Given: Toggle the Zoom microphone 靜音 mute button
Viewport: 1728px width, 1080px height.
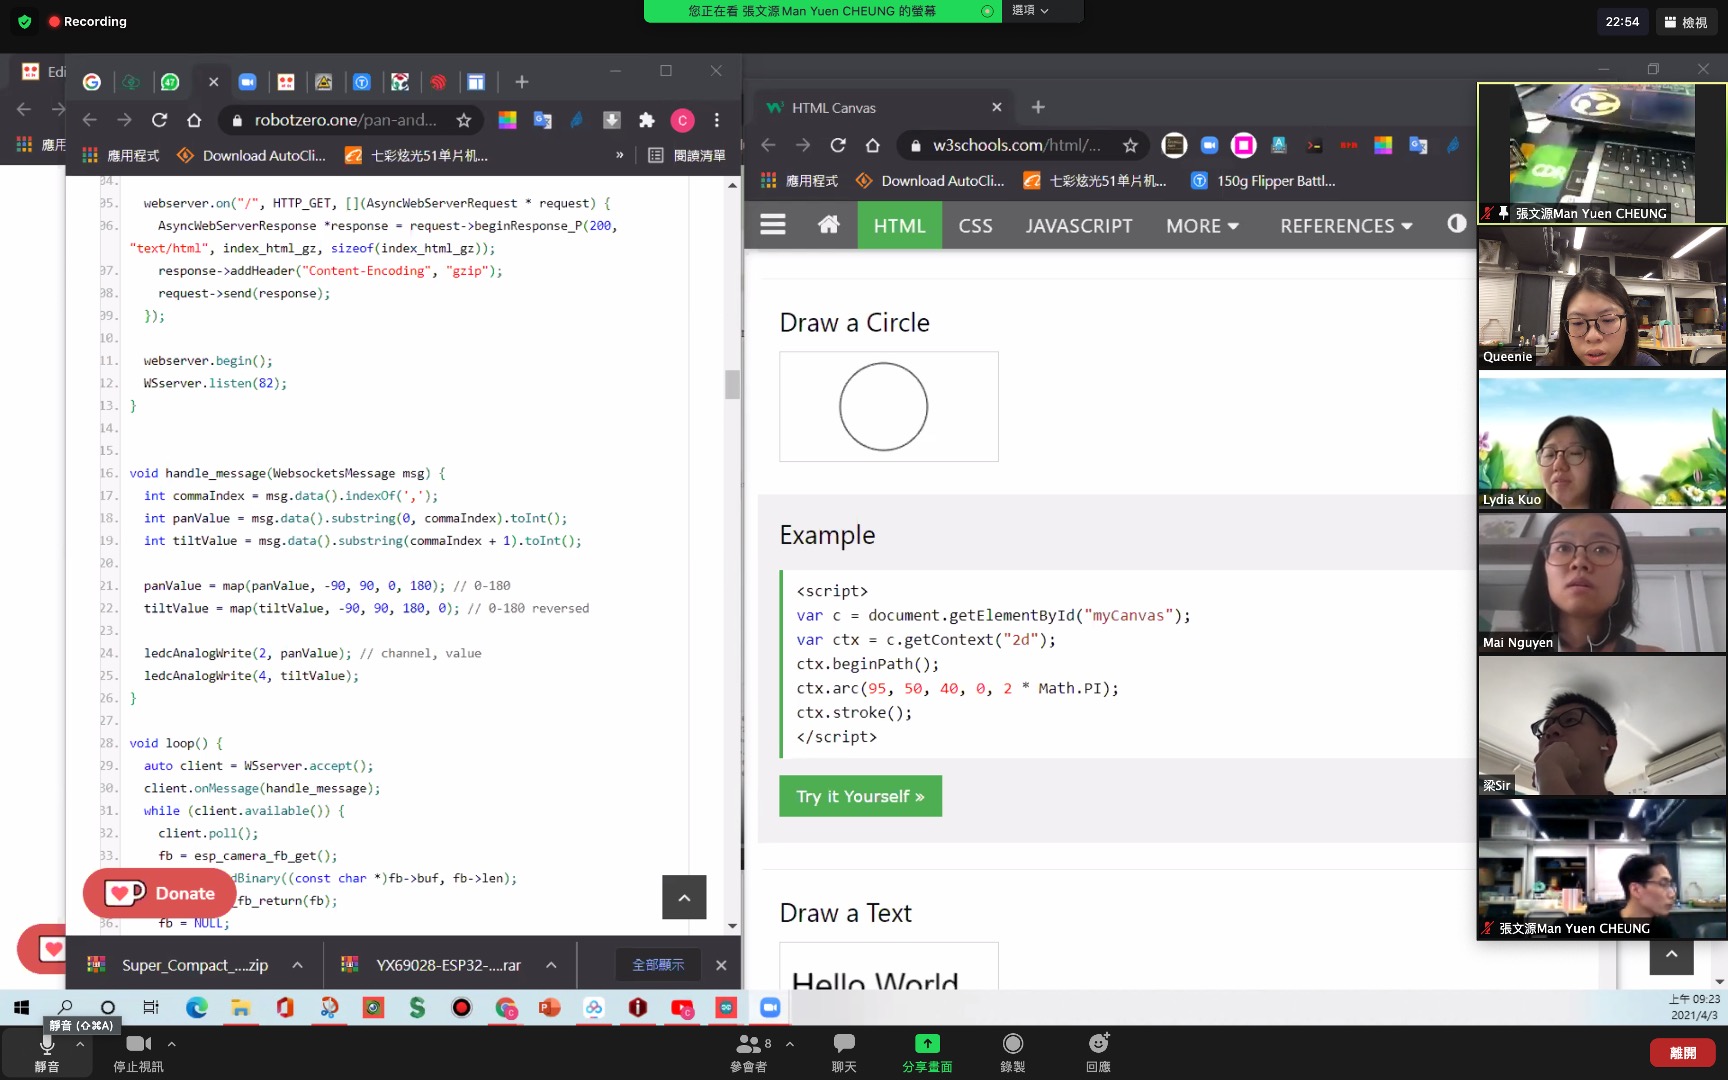Looking at the screenshot, I should click(46, 1054).
